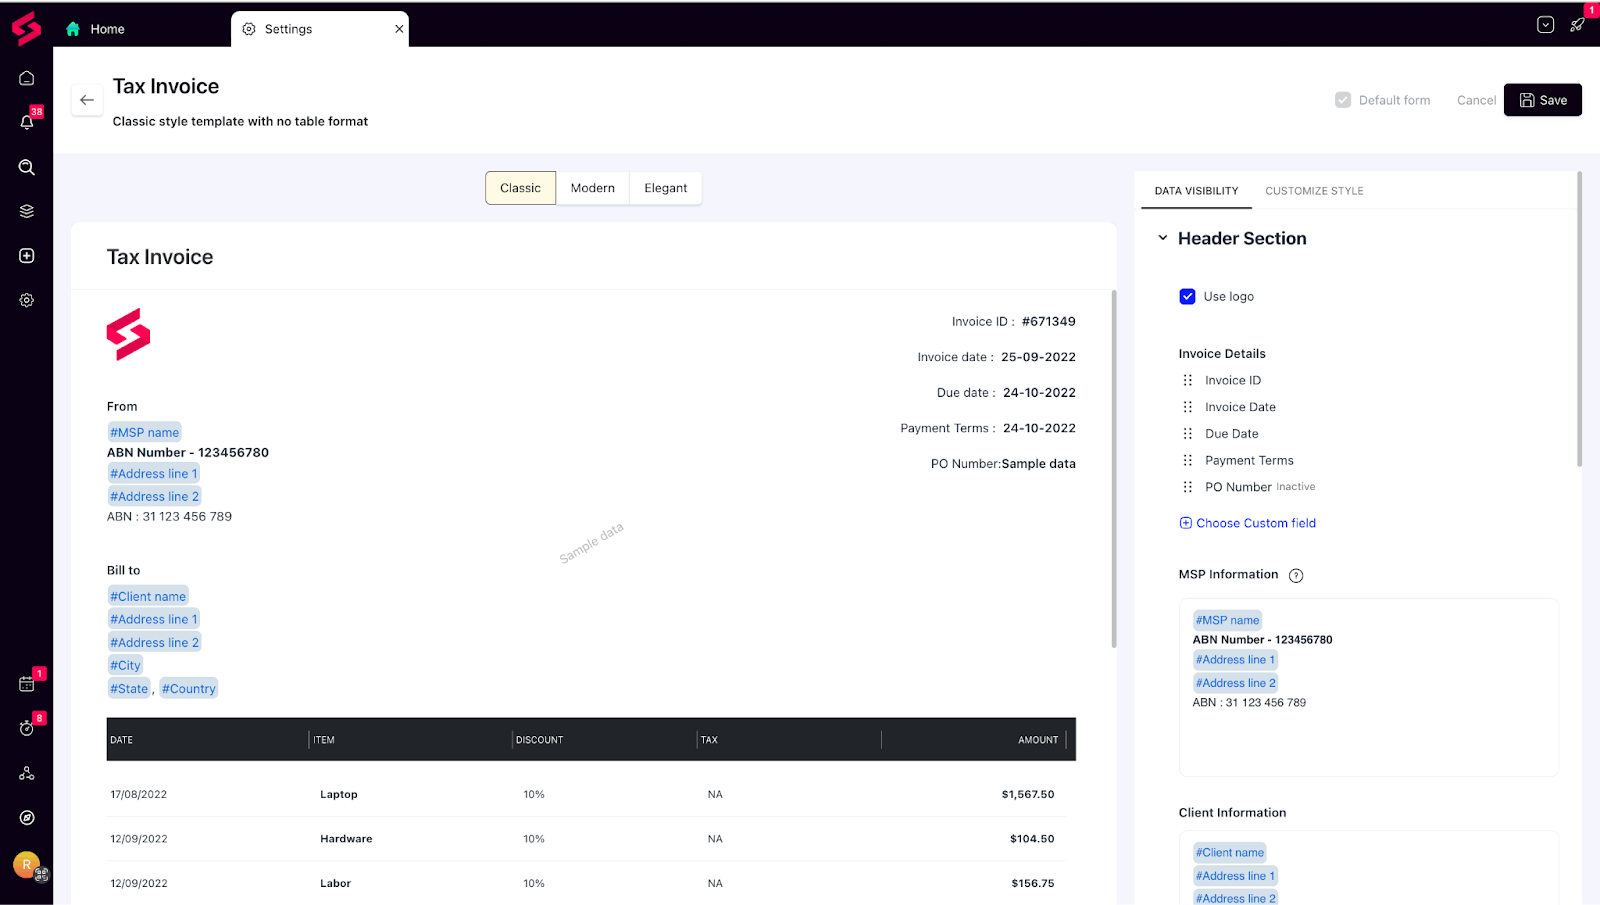
Task: Click the DISCOUNT column header in preview table
Action: pos(540,740)
